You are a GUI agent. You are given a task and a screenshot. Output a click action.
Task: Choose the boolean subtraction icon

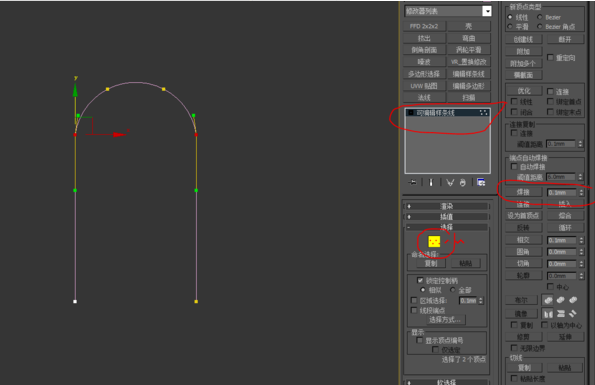(560, 300)
